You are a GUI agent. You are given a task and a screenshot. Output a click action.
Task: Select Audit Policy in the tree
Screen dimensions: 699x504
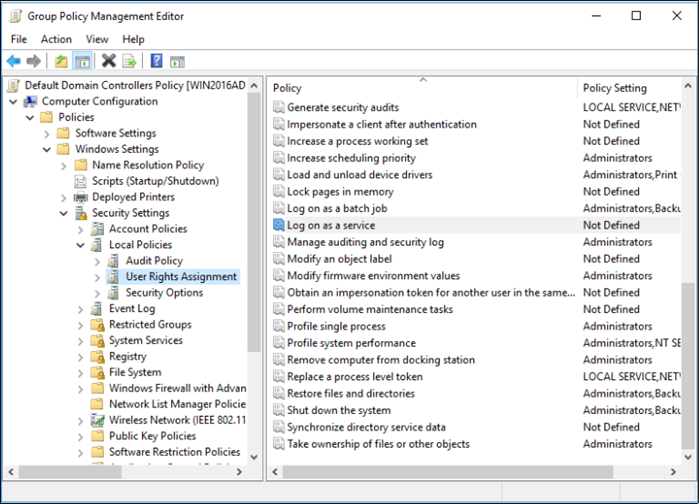pos(154,261)
